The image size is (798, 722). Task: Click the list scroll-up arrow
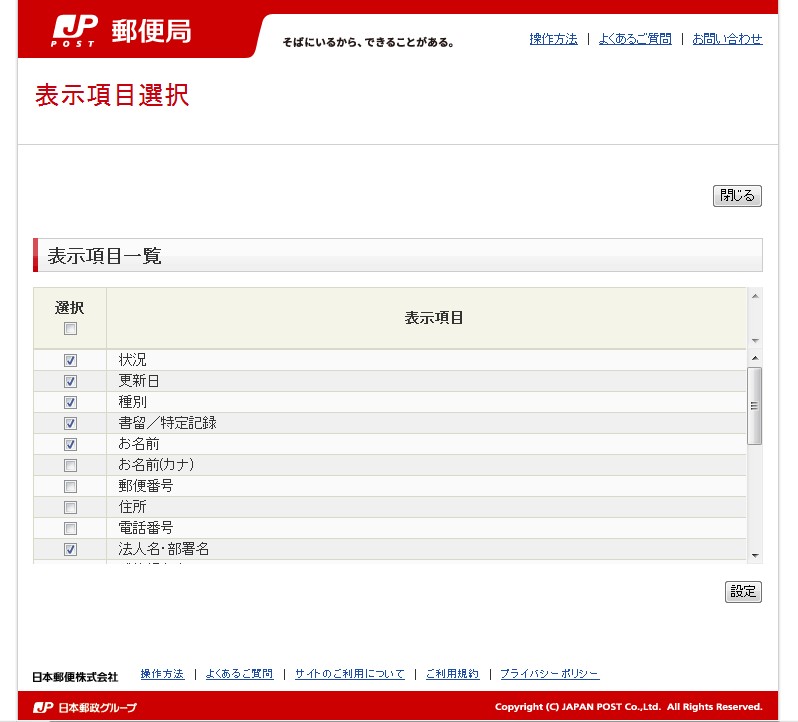tap(755, 357)
